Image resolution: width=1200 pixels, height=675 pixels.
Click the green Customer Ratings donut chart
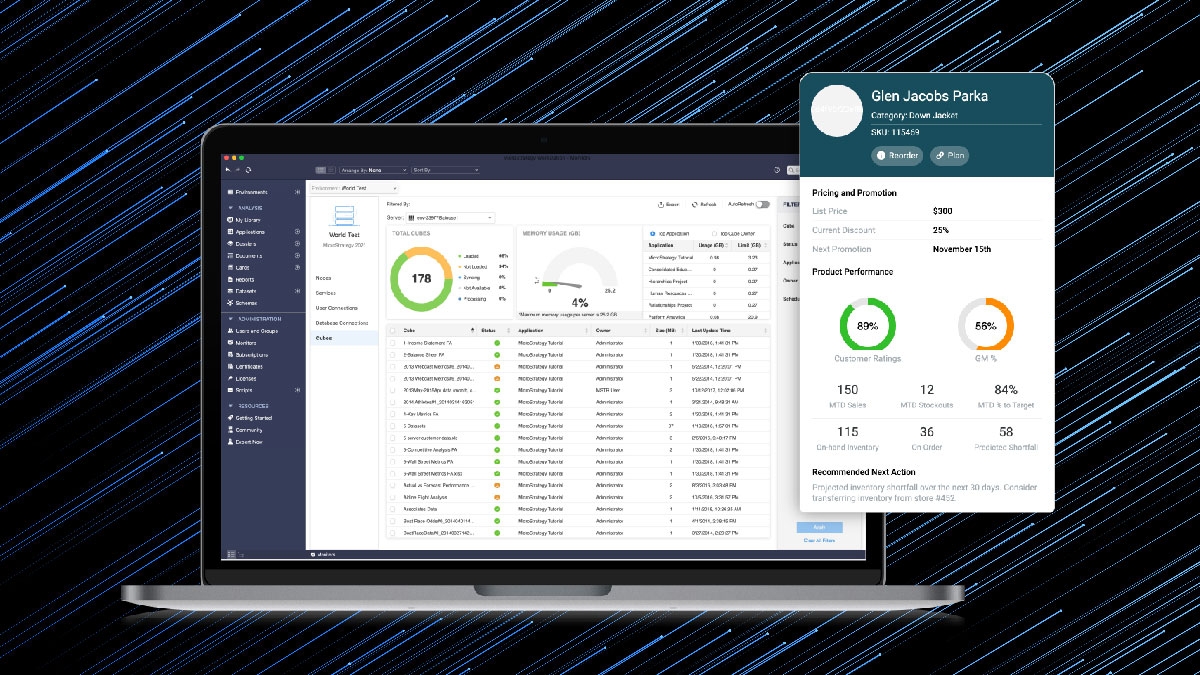coord(866,325)
